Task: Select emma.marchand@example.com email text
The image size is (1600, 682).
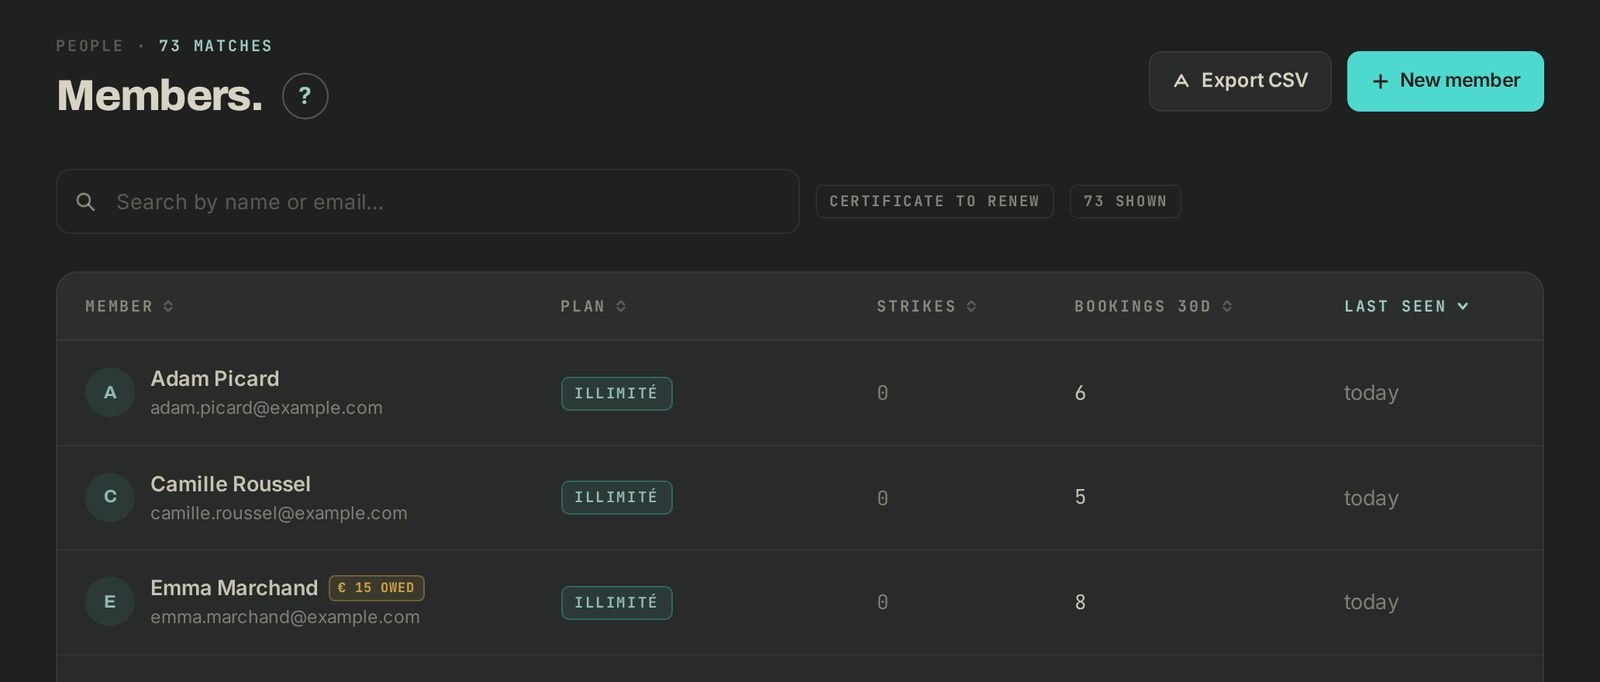Action: (x=285, y=617)
